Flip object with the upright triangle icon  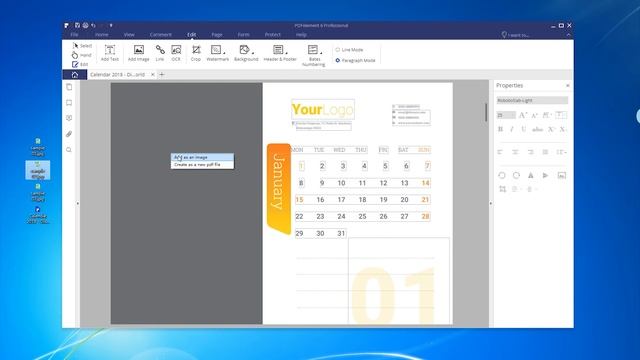[531, 176]
